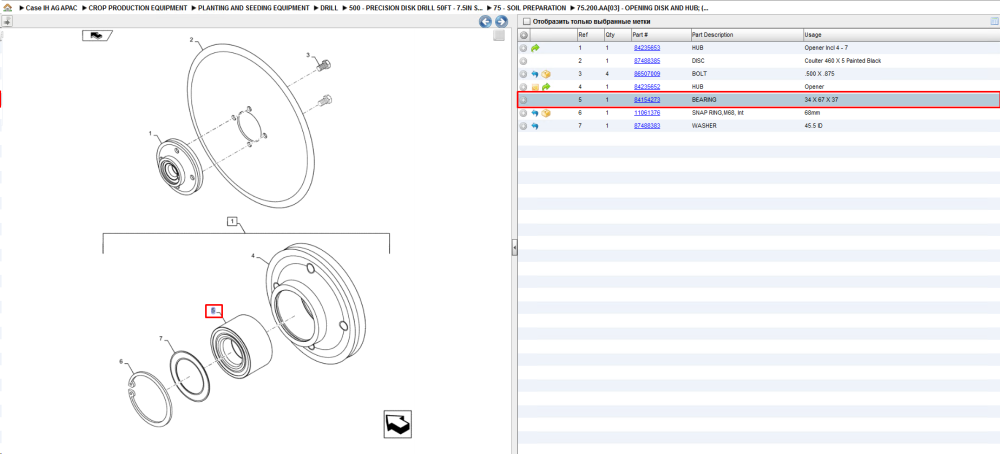
Task: Select the boxed callout 1 above the bracket
Action: pyautogui.click(x=233, y=221)
